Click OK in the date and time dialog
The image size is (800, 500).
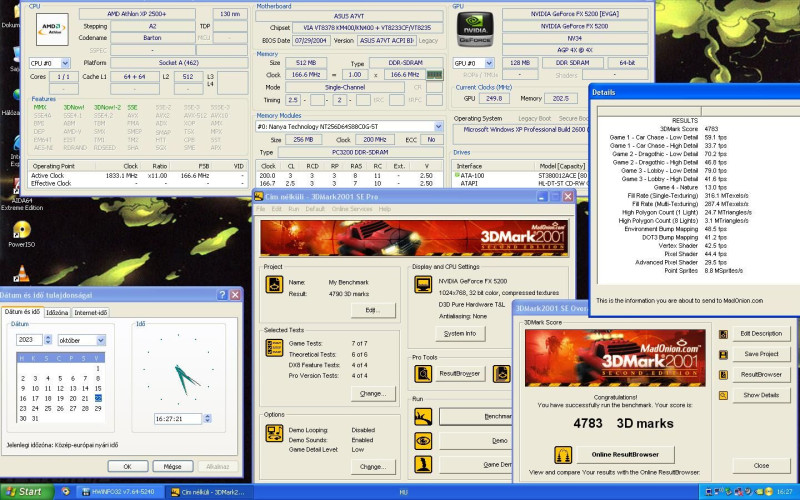(x=128, y=466)
